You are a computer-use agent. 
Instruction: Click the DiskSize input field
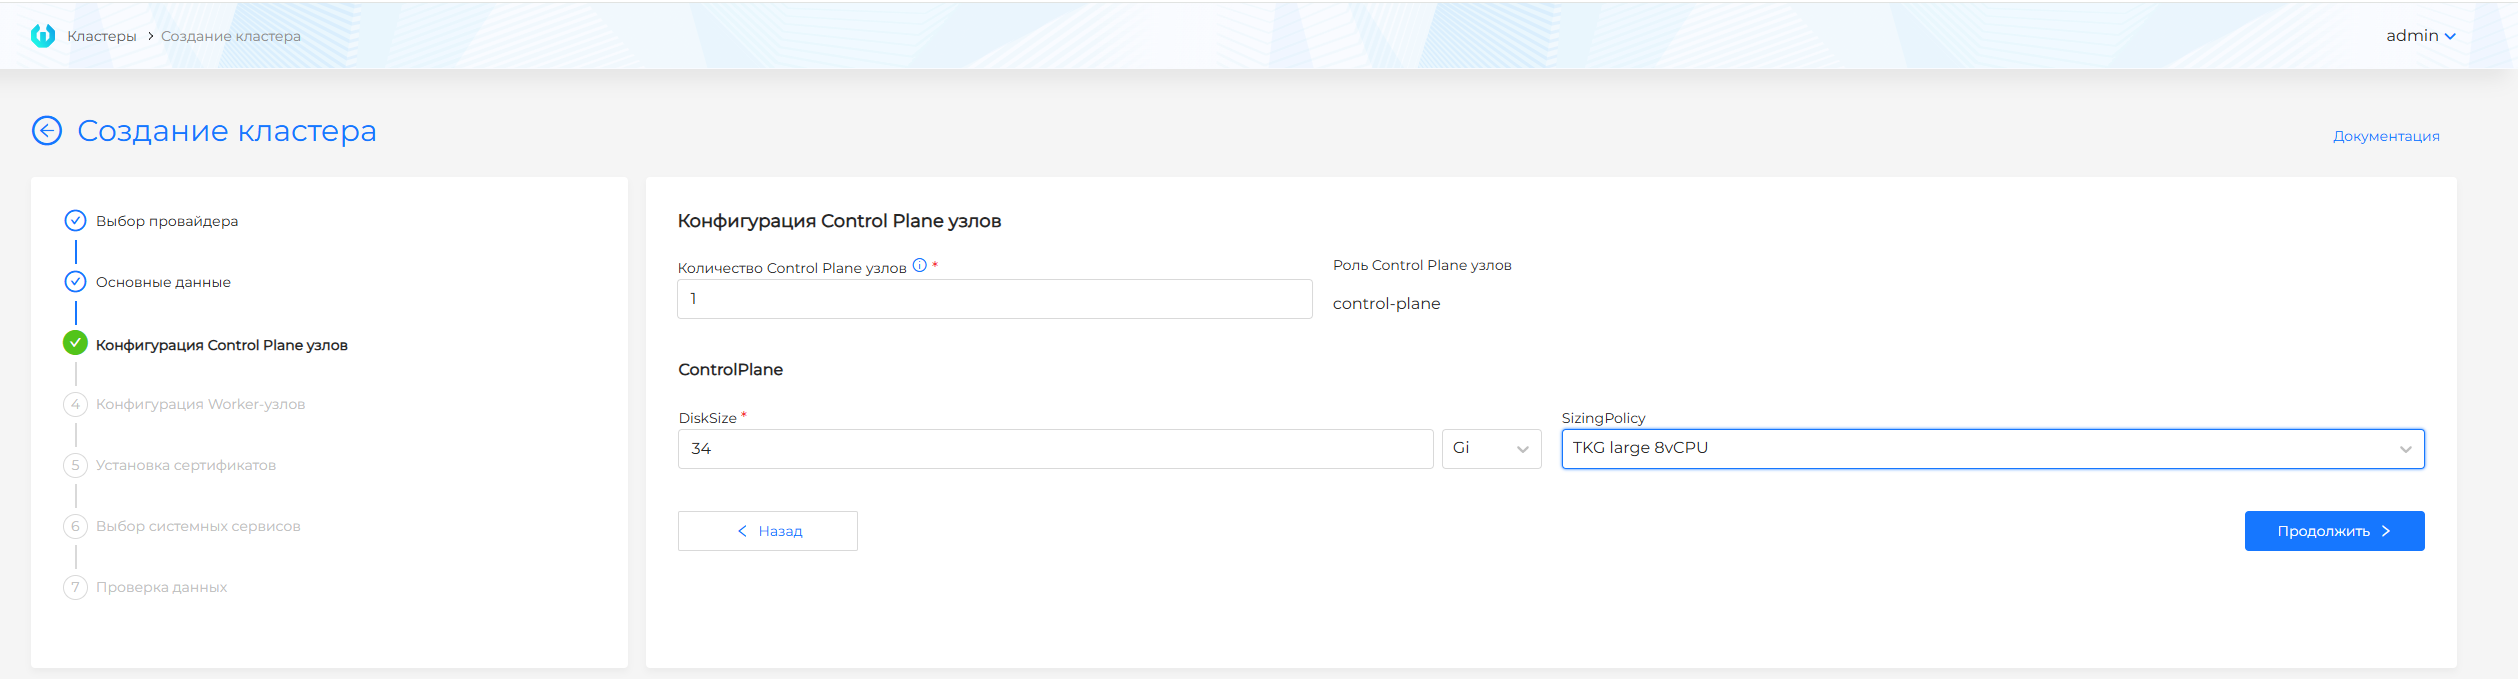(x=1055, y=449)
